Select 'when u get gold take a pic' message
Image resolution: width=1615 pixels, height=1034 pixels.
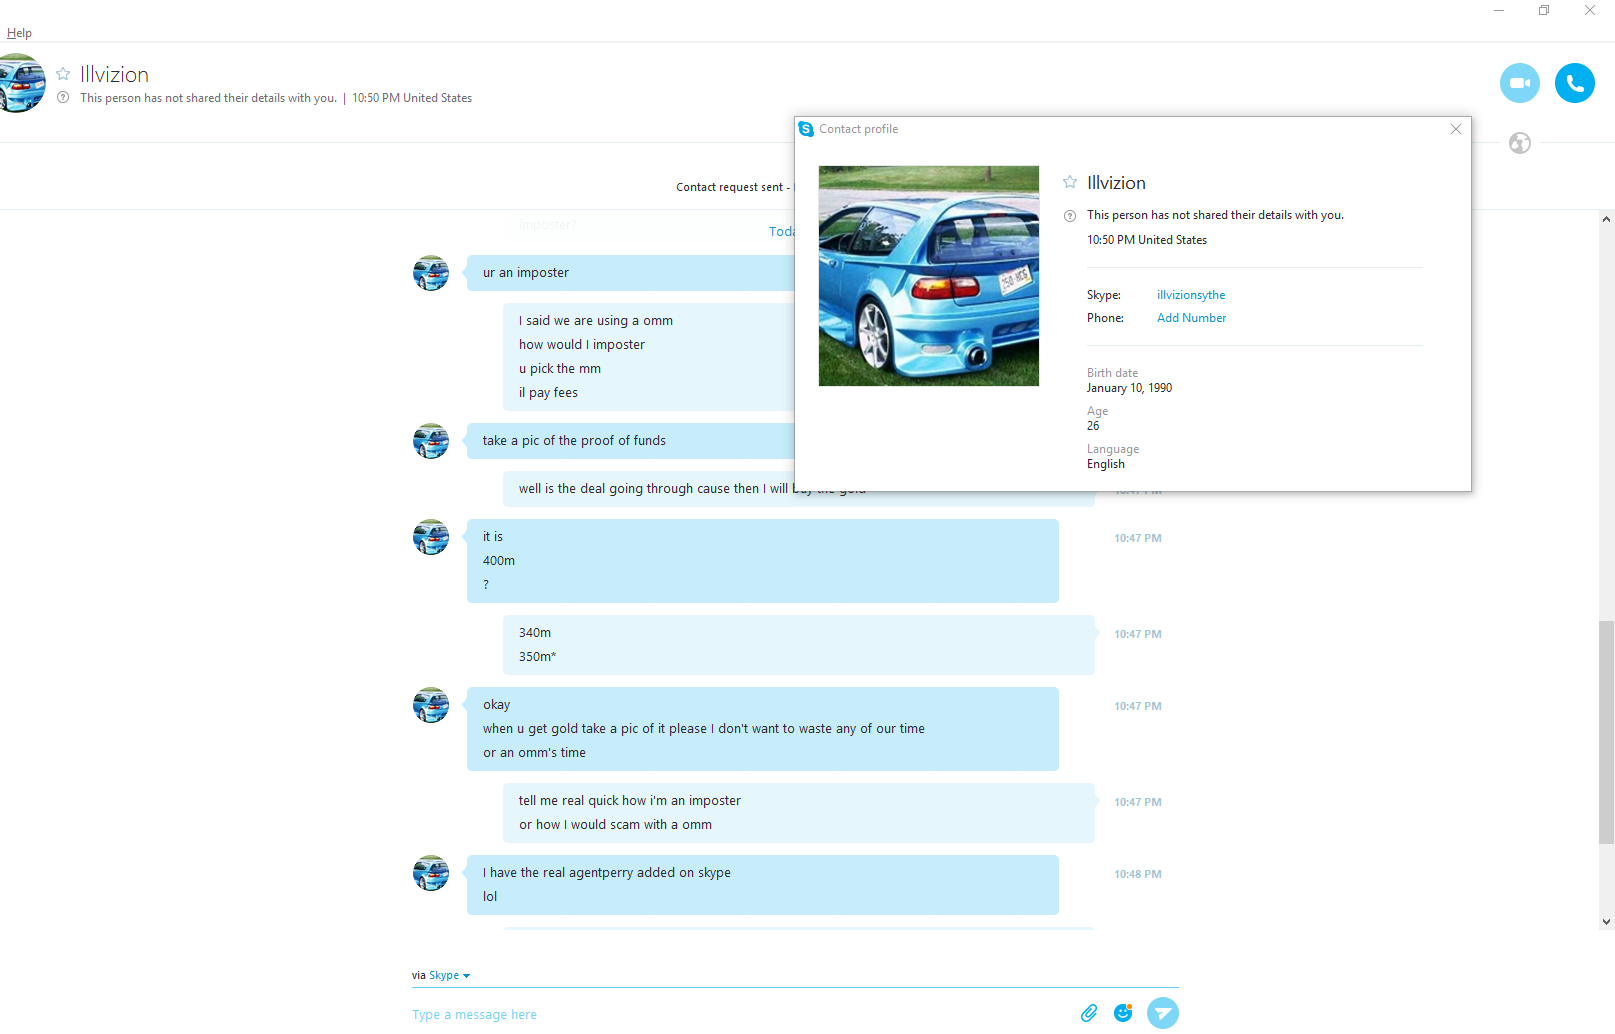pyautogui.click(x=704, y=729)
